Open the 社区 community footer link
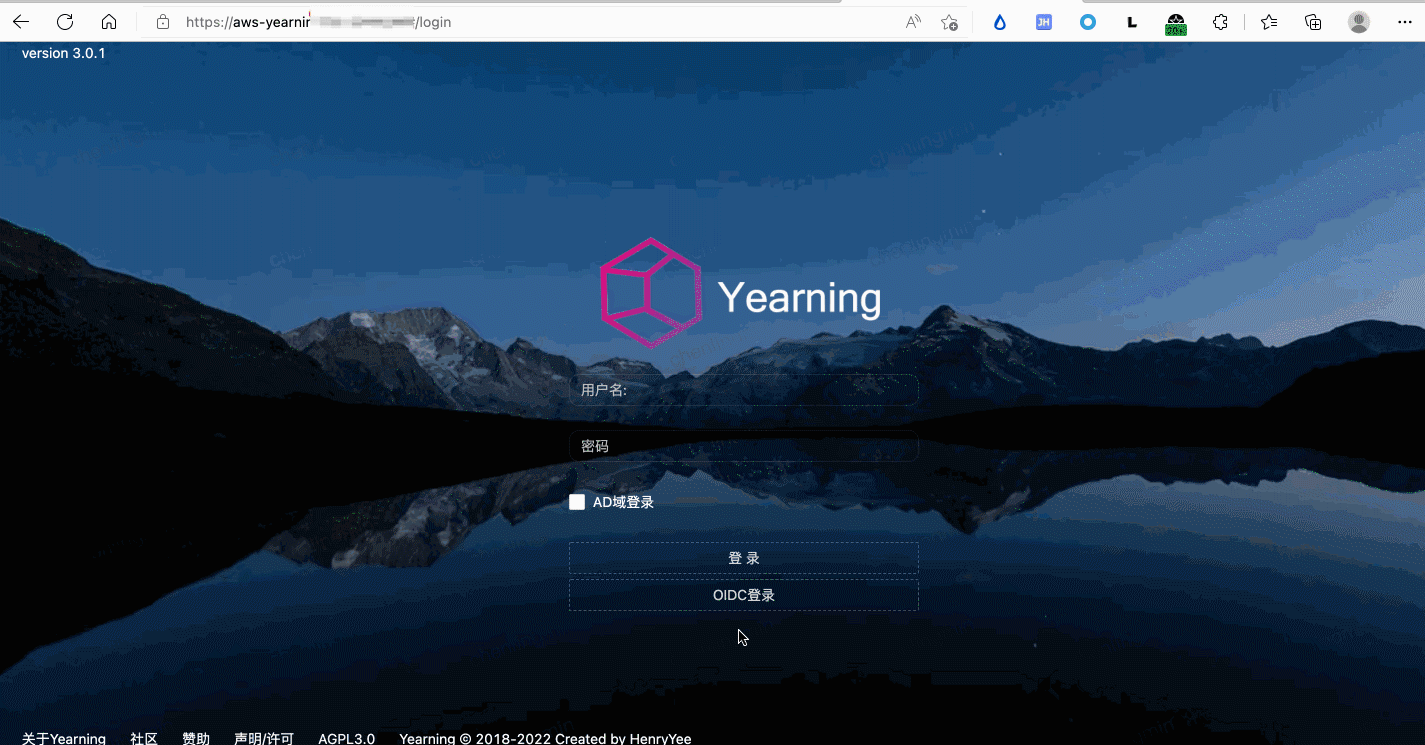The width and height of the screenshot is (1425, 745). point(144,738)
